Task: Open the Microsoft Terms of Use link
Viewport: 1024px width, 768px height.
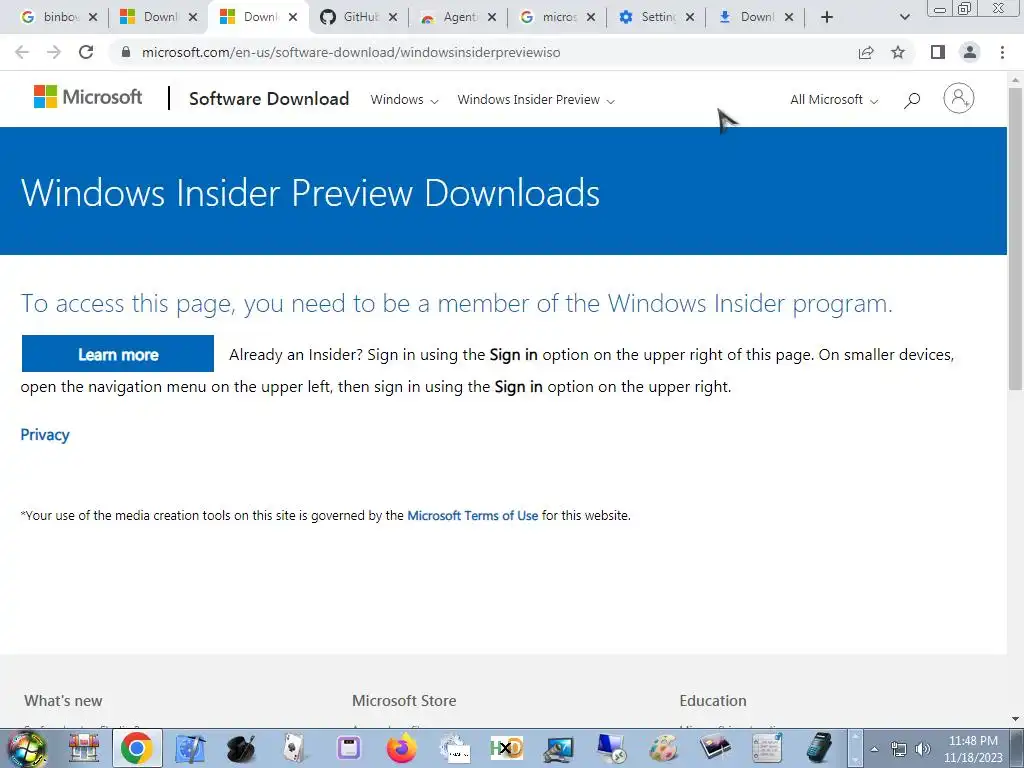Action: (x=472, y=515)
